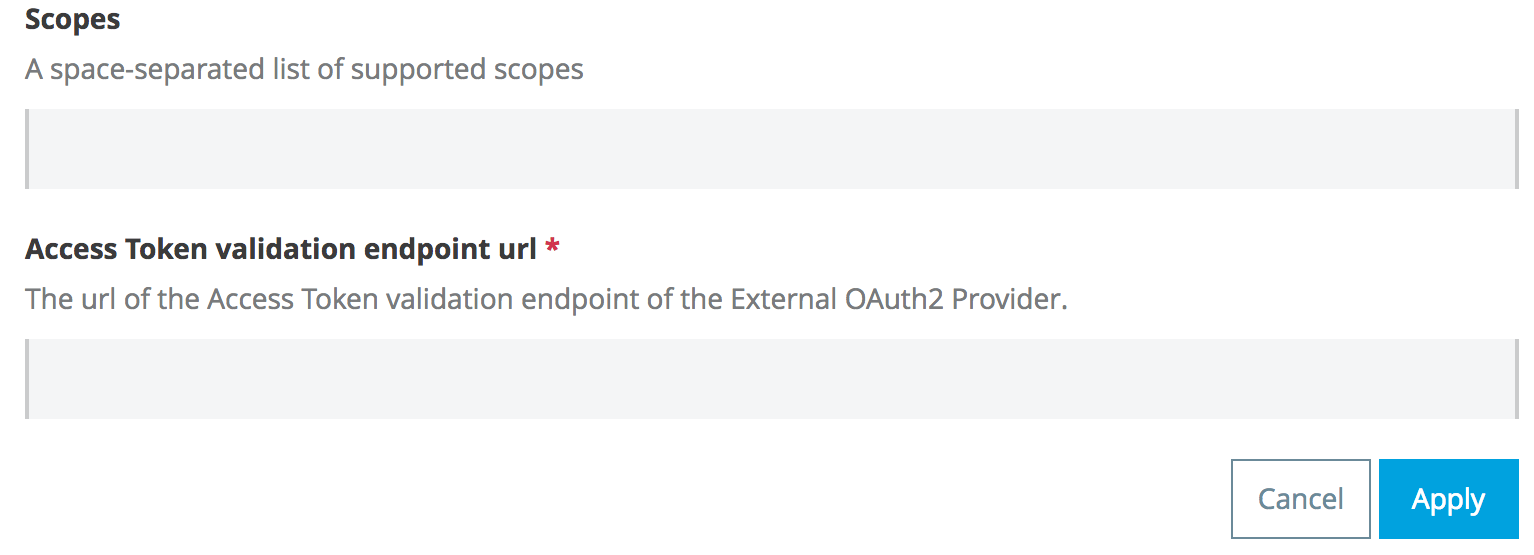Click the blue Apply button
1534x555 pixels.
1448,499
